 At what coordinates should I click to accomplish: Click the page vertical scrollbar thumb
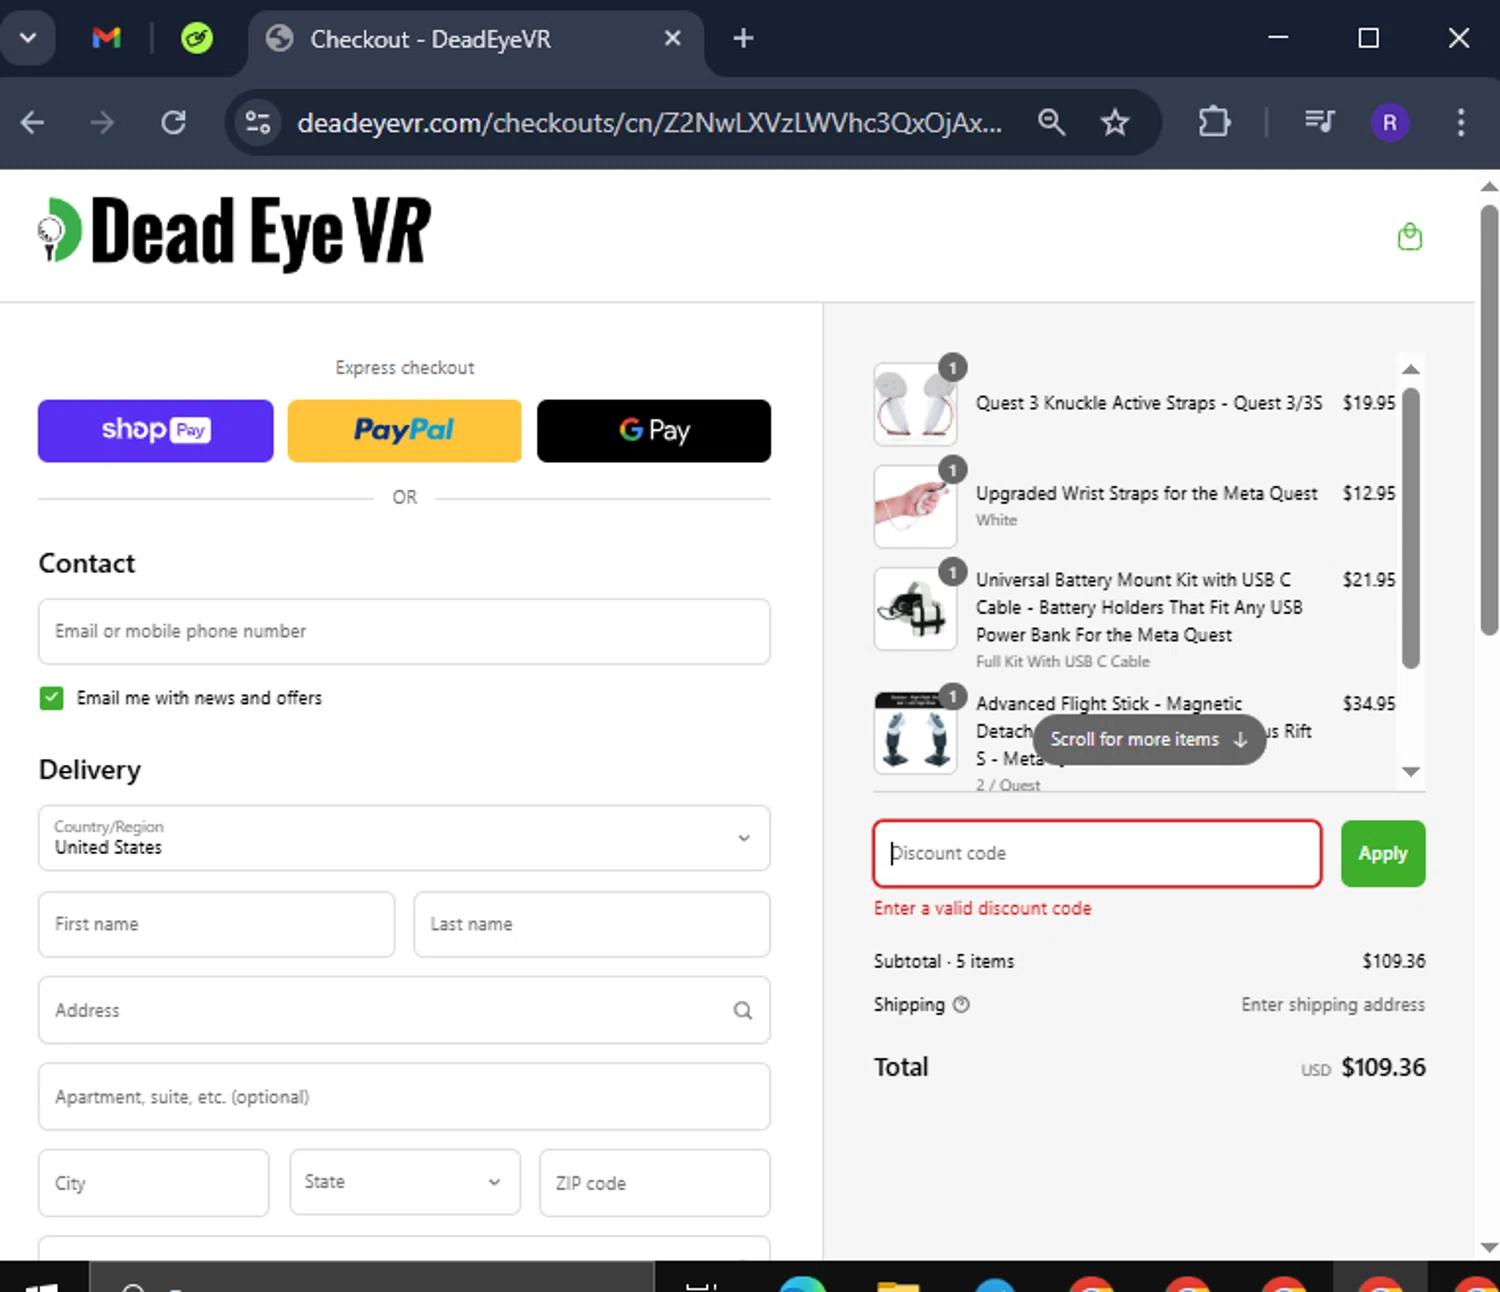click(x=1489, y=420)
